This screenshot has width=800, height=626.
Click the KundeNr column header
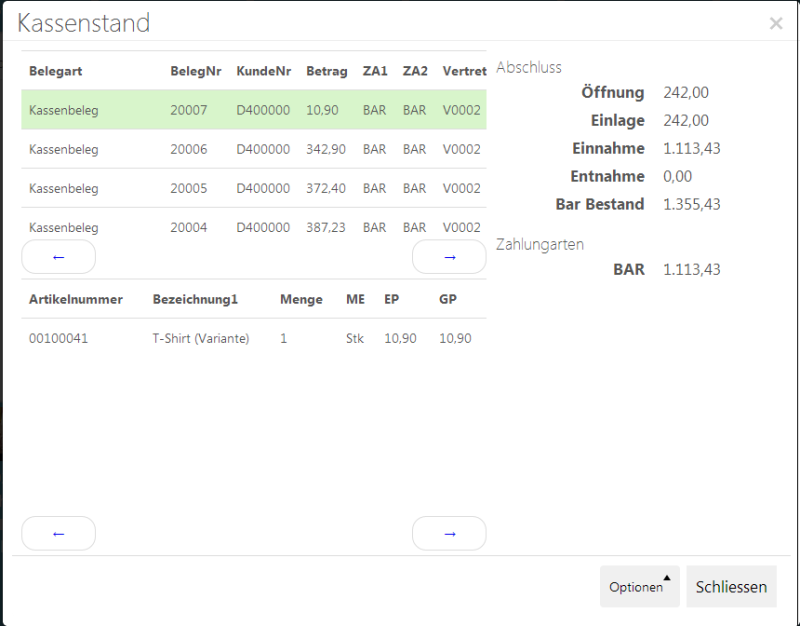(262, 71)
